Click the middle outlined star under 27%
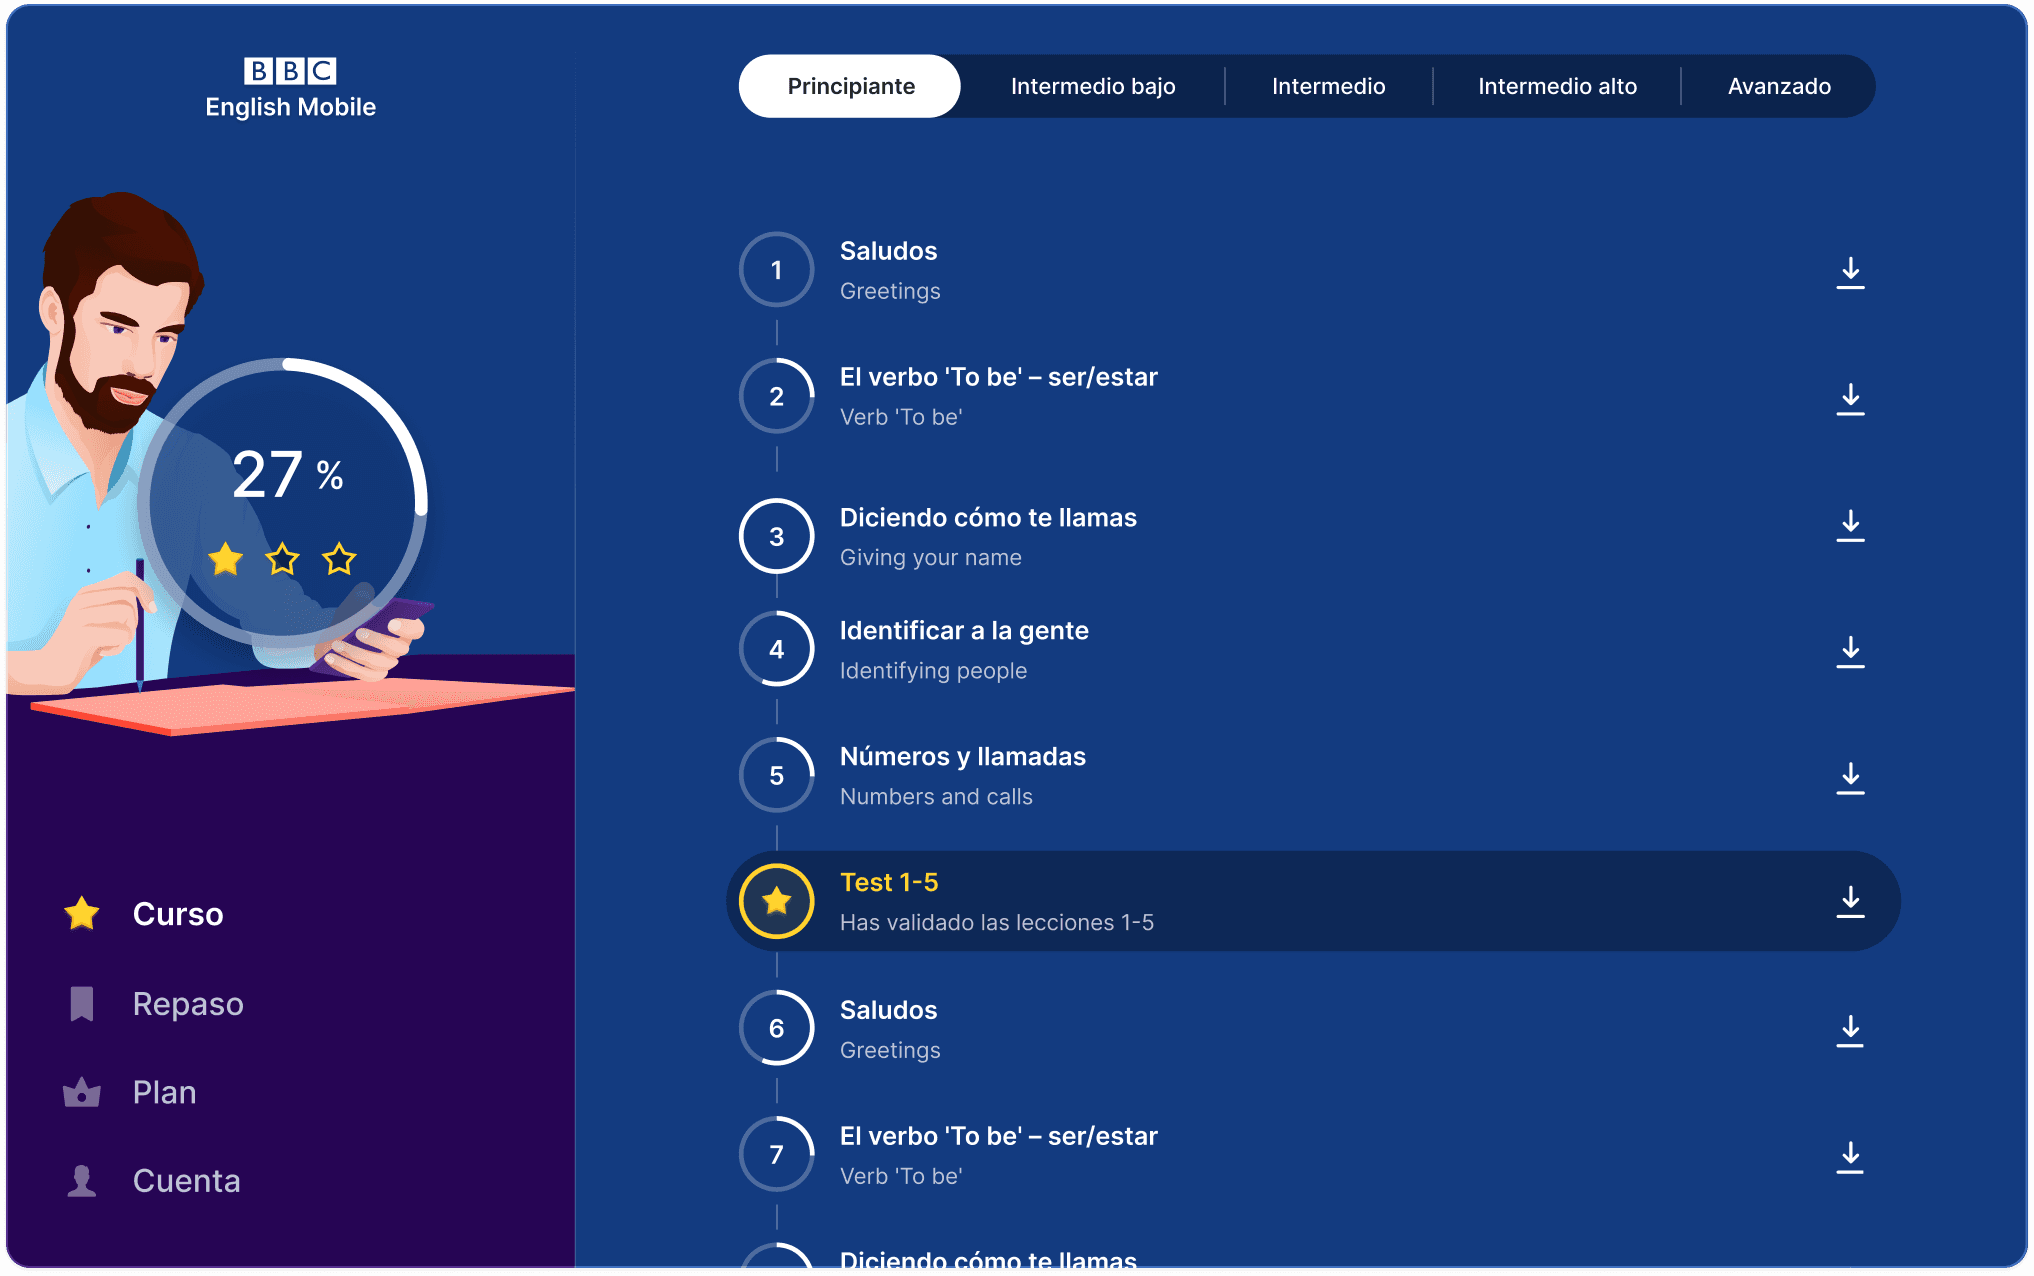The image size is (2034, 1276). (283, 558)
